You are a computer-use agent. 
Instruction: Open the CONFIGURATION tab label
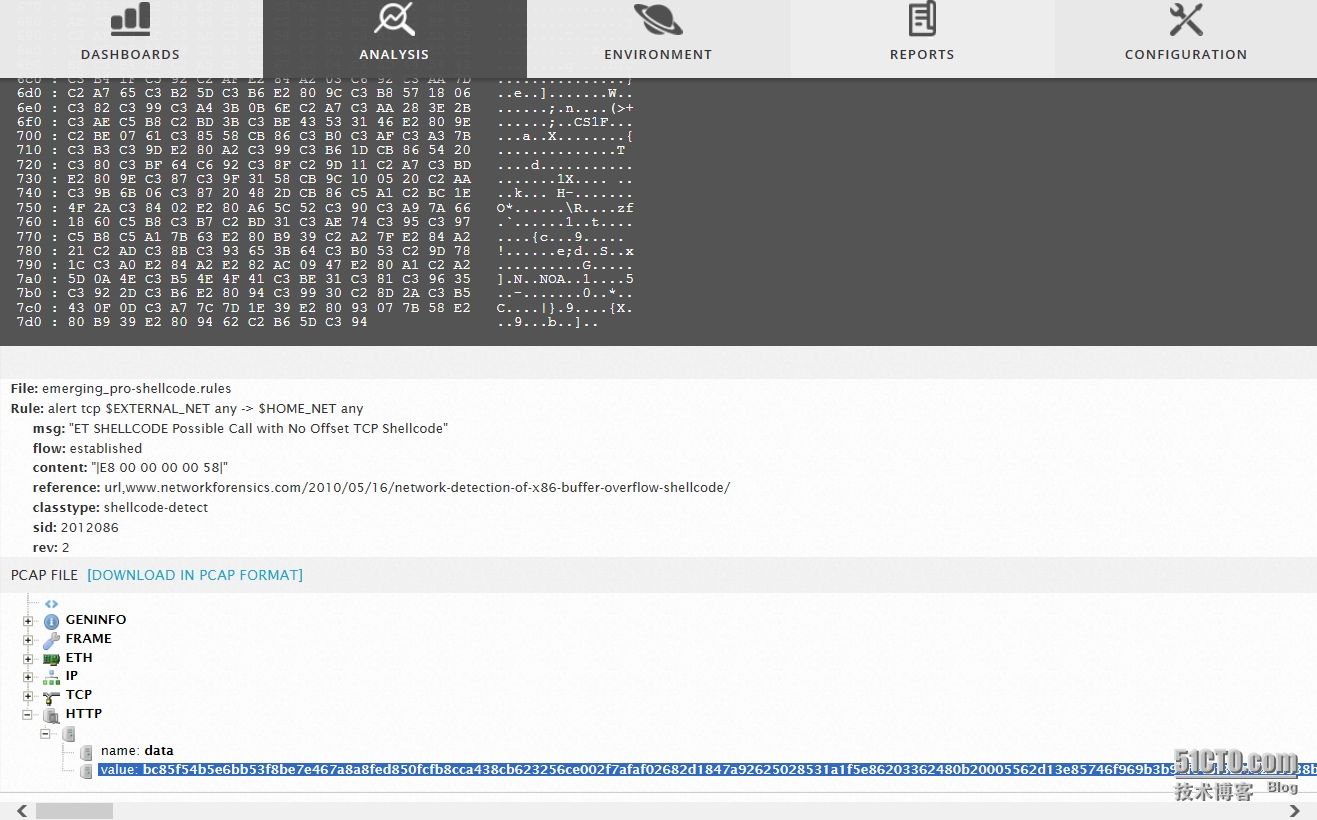point(1186,55)
